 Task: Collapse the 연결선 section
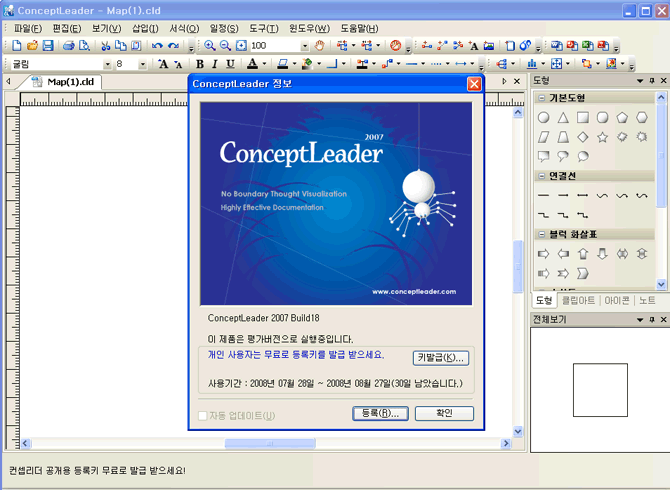(x=541, y=176)
